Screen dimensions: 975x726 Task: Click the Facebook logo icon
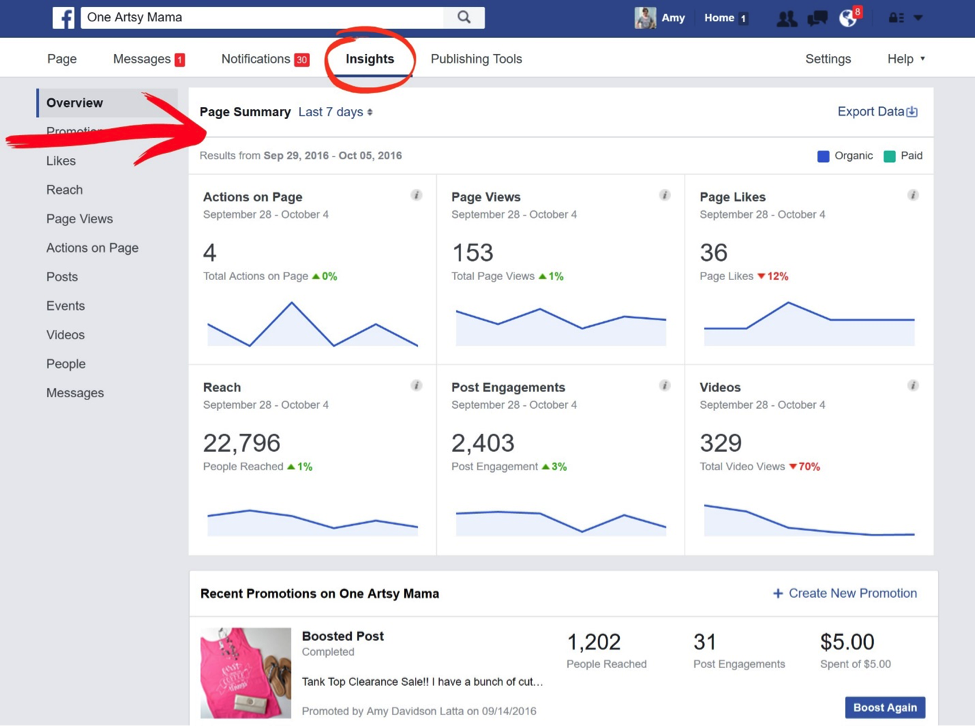coord(63,17)
